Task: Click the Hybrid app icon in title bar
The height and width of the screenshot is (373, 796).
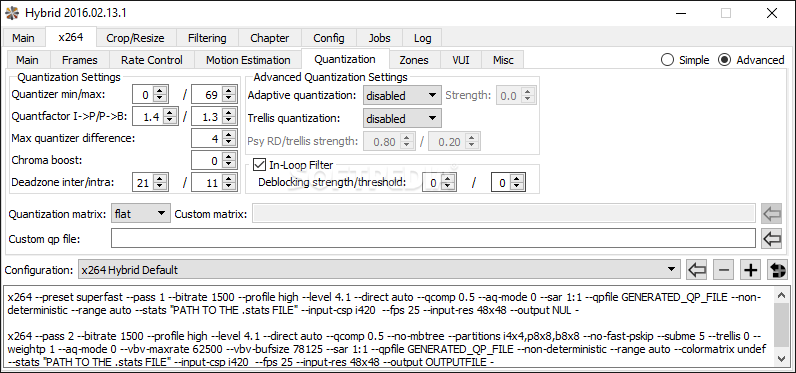Action: (x=11, y=13)
